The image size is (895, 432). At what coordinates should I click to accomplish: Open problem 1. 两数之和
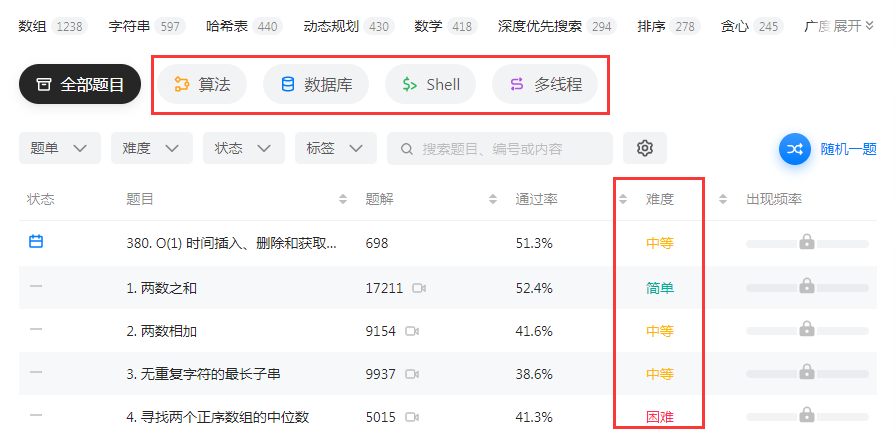pyautogui.click(x=161, y=288)
